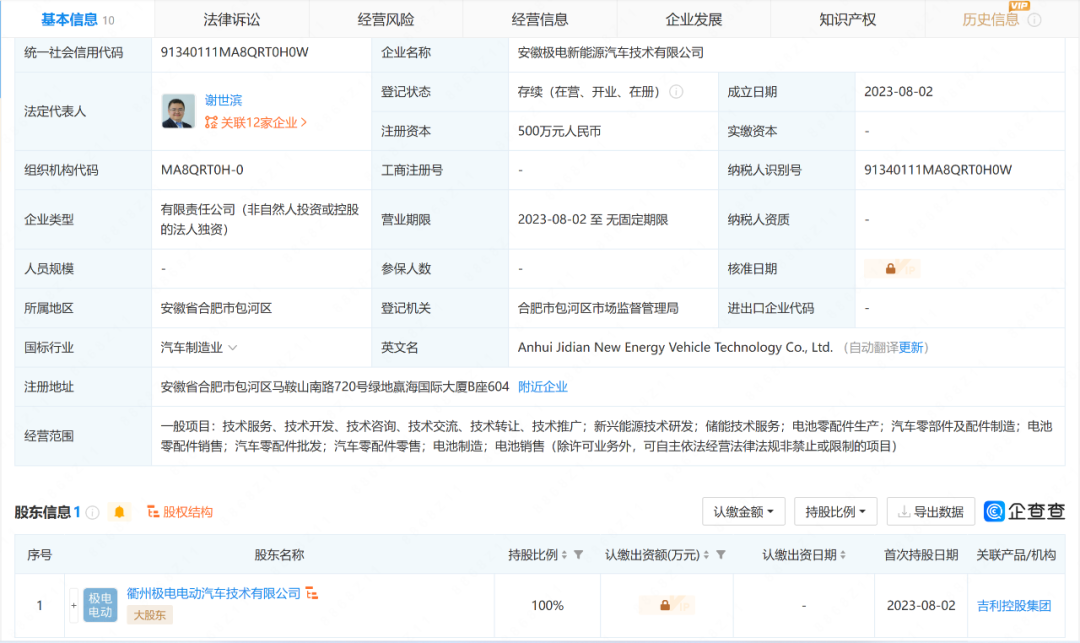Open legal representative 谢世滨 link

(223, 101)
